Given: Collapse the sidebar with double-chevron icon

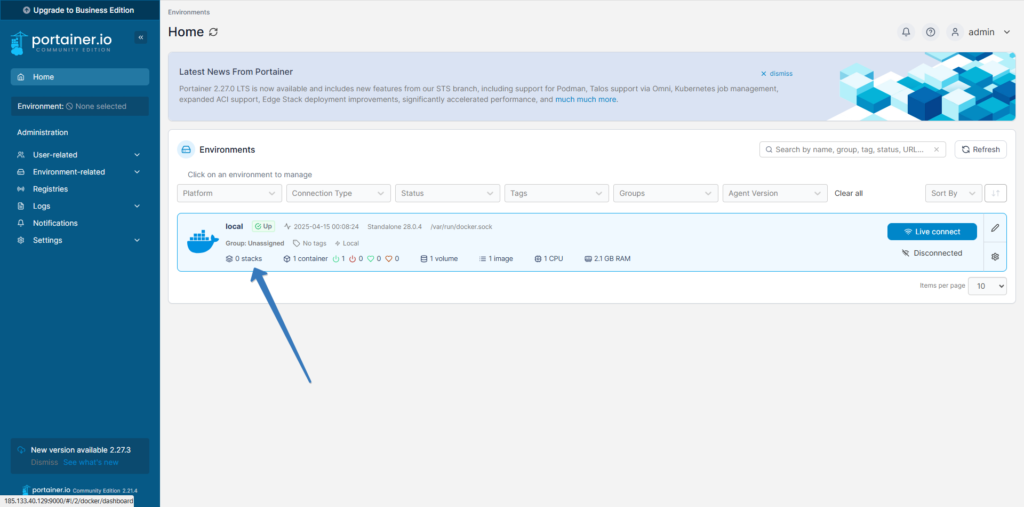Looking at the screenshot, I should click(x=140, y=37).
